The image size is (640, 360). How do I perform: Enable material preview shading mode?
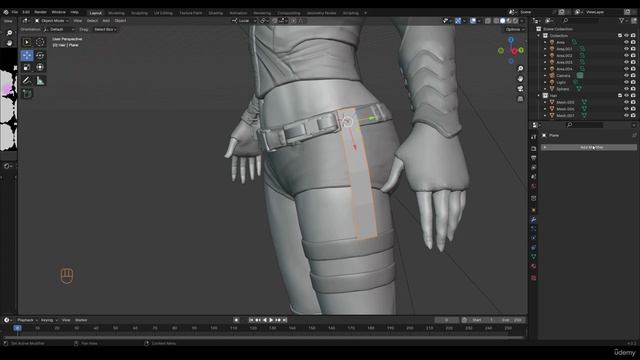(x=509, y=20)
